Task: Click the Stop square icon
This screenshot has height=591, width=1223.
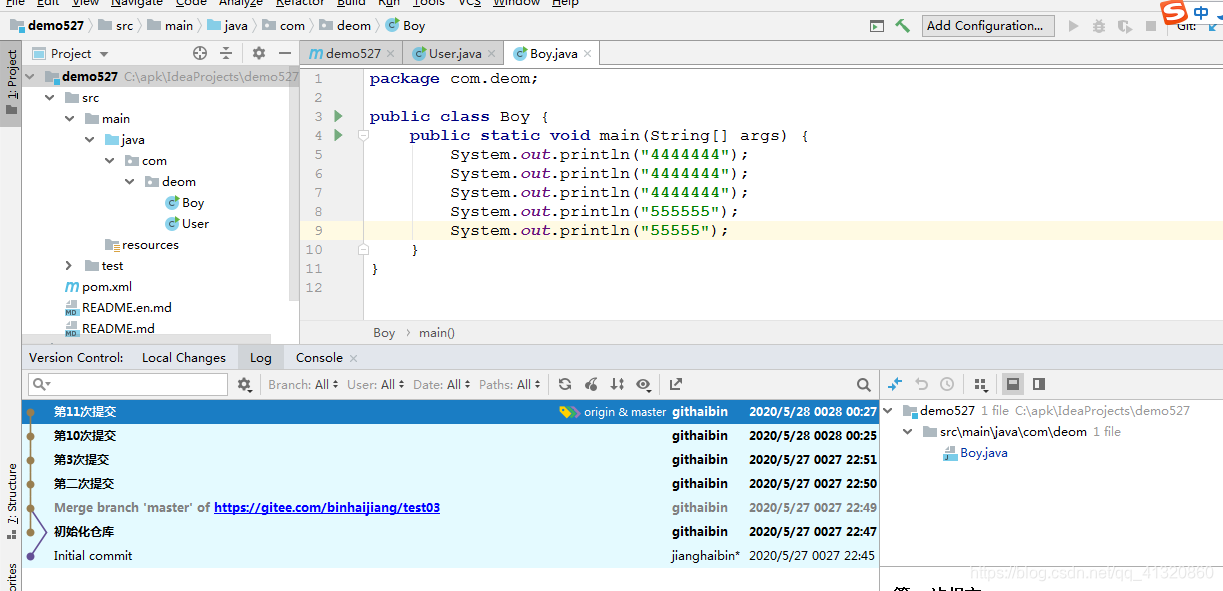Action: pos(1151,26)
